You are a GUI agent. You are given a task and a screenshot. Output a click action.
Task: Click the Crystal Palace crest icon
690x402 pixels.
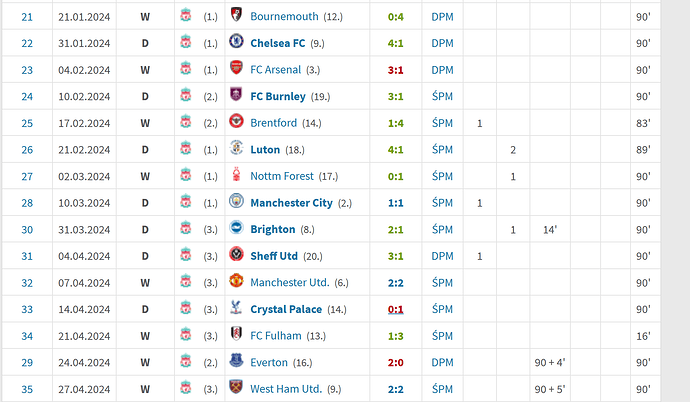[236, 307]
